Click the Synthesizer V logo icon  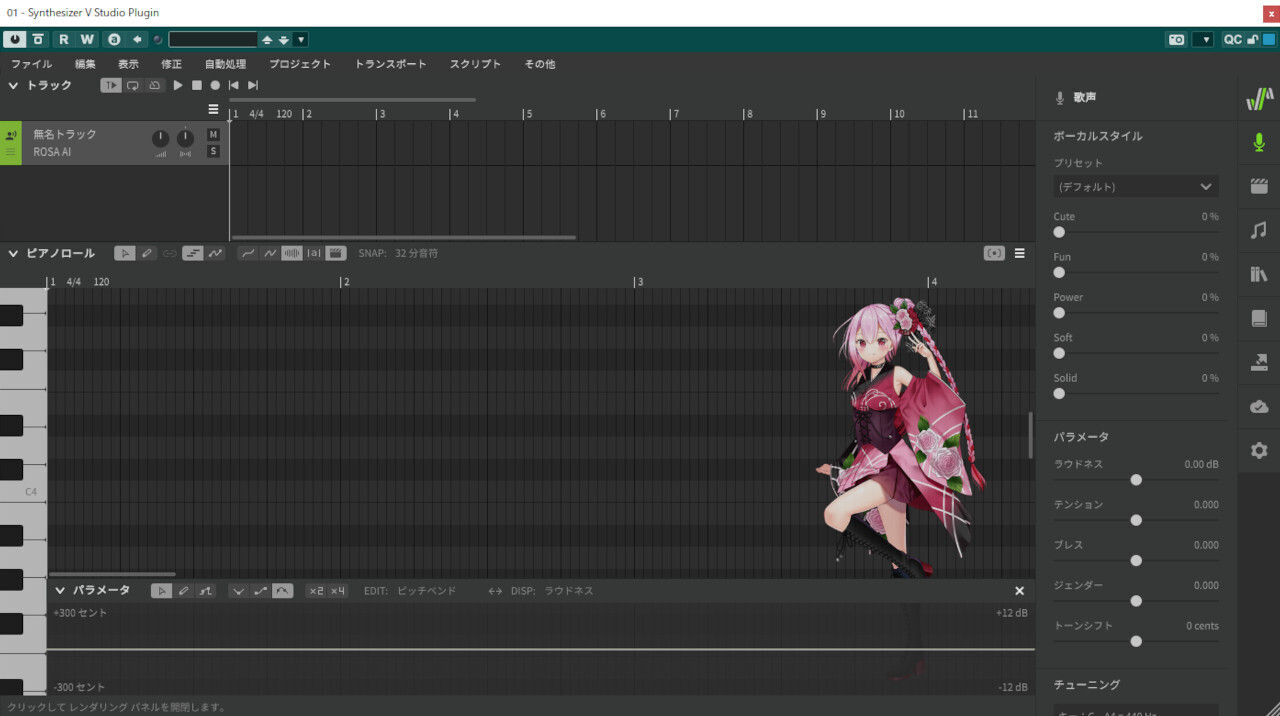click(x=1259, y=98)
